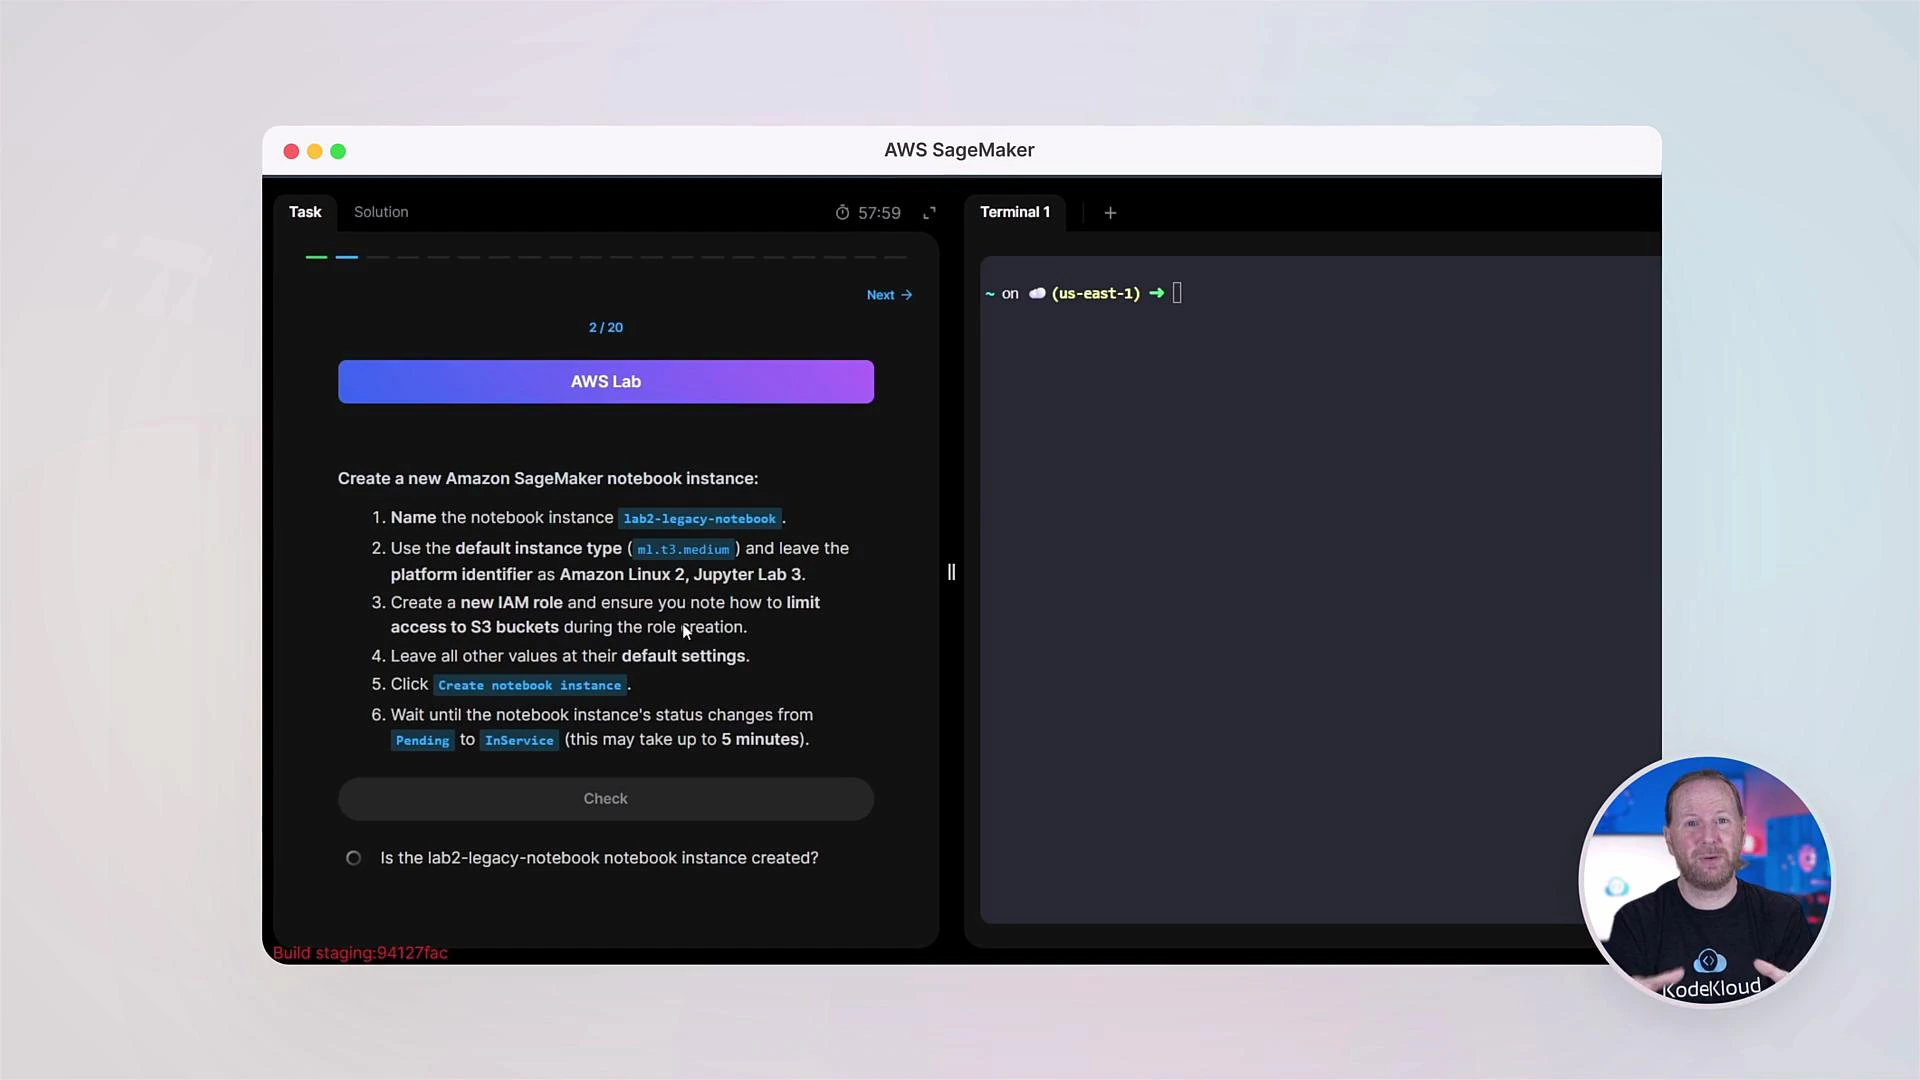The height and width of the screenshot is (1080, 1920).
Task: Open fullscreen with the expand icon
Action: pos(930,212)
